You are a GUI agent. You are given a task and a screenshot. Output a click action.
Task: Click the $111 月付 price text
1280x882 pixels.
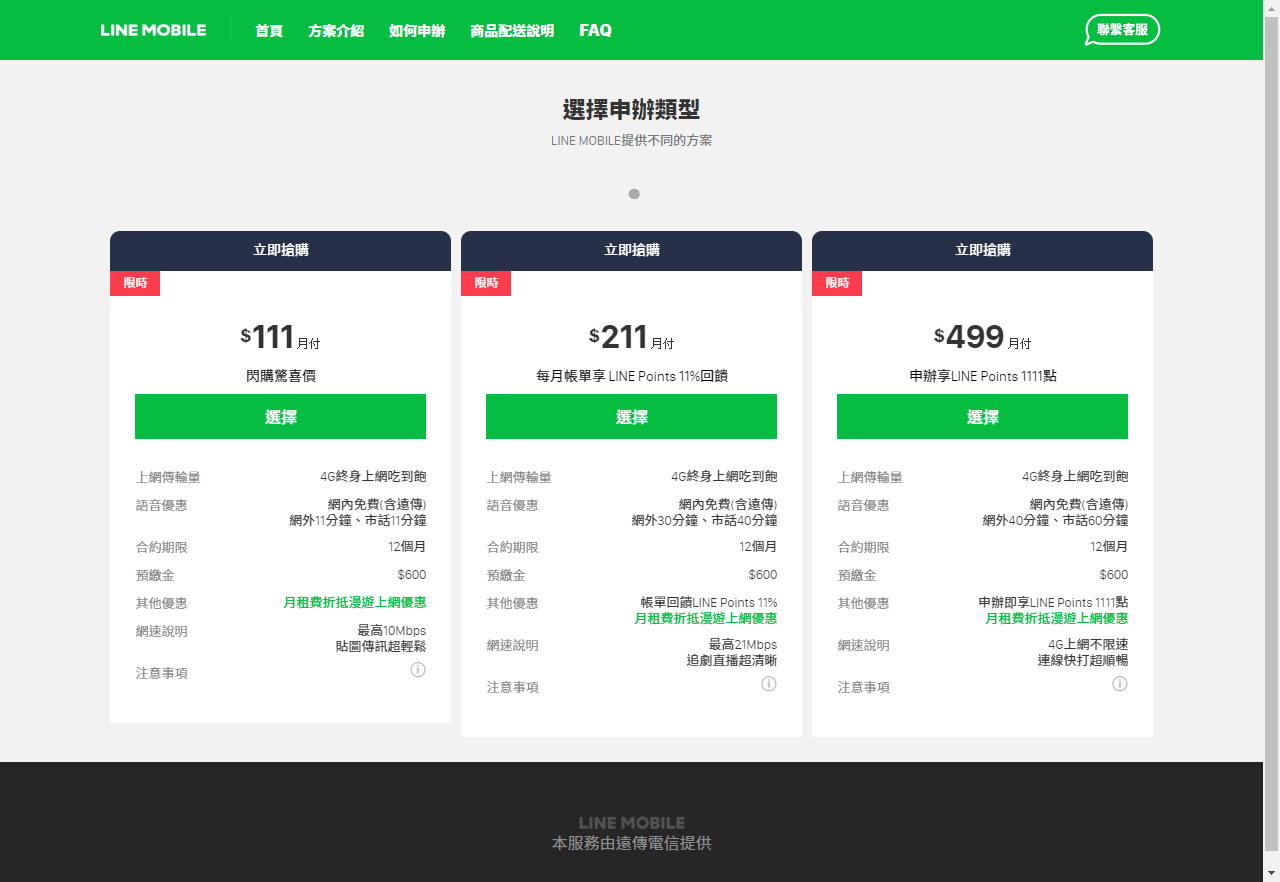pyautogui.click(x=280, y=337)
